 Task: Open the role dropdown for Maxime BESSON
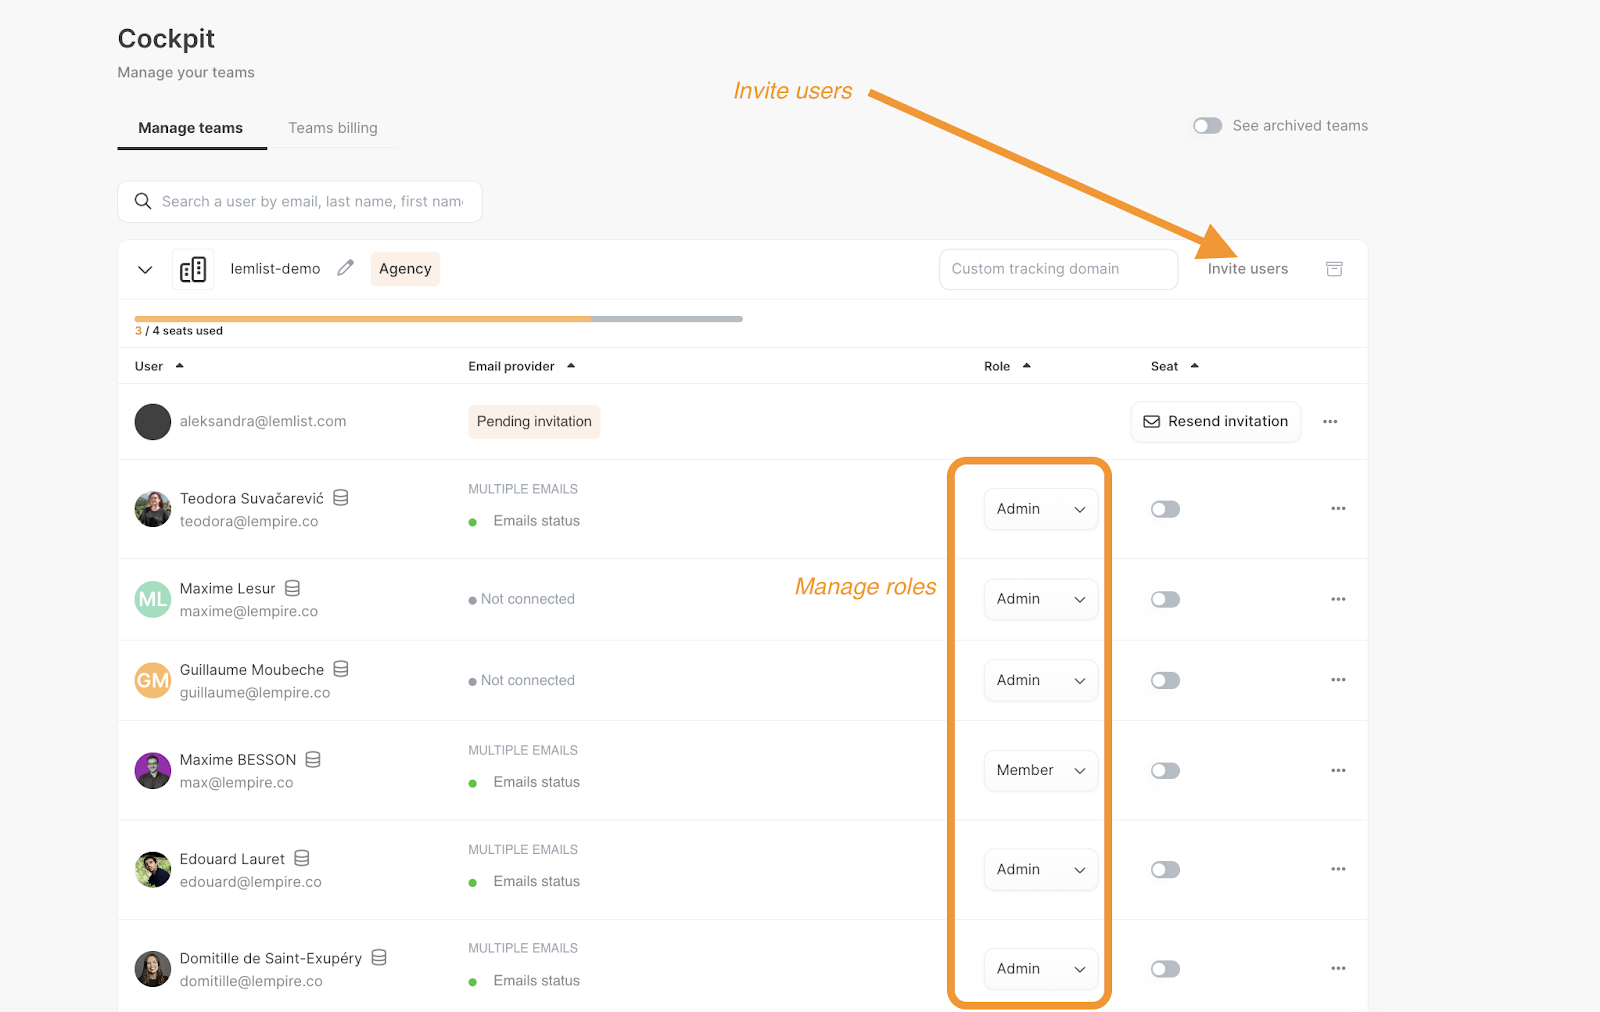1040,770
